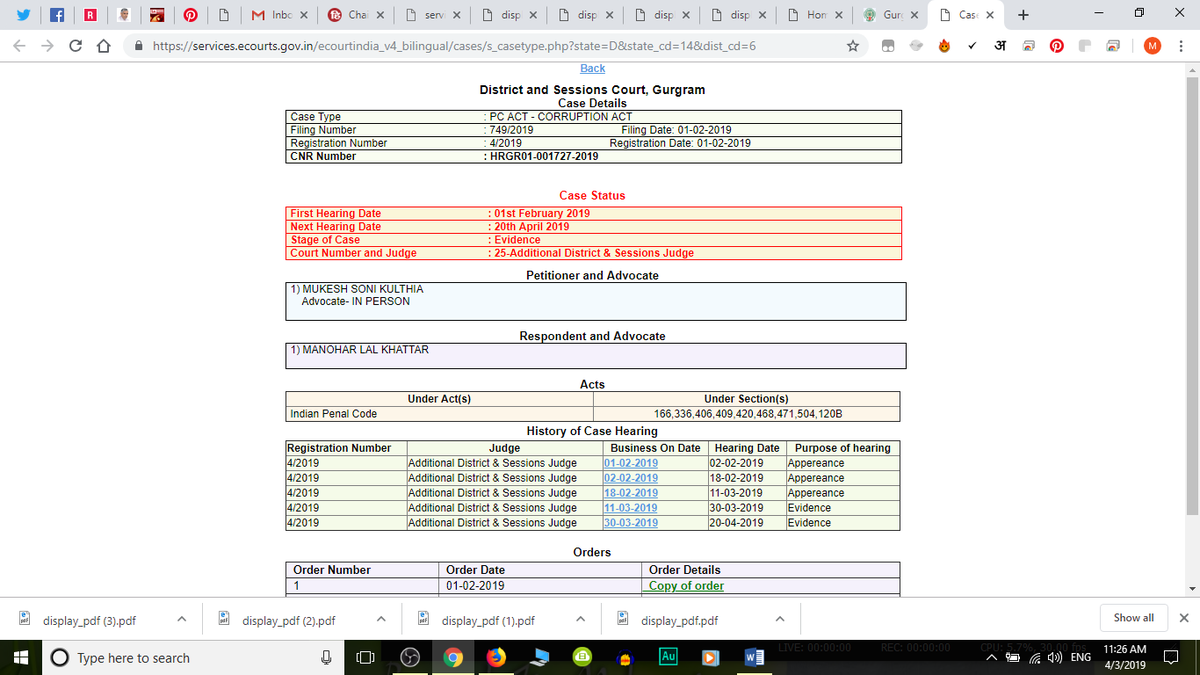Navigate back using browser back arrow
1200x675 pixels.
pos(19,46)
